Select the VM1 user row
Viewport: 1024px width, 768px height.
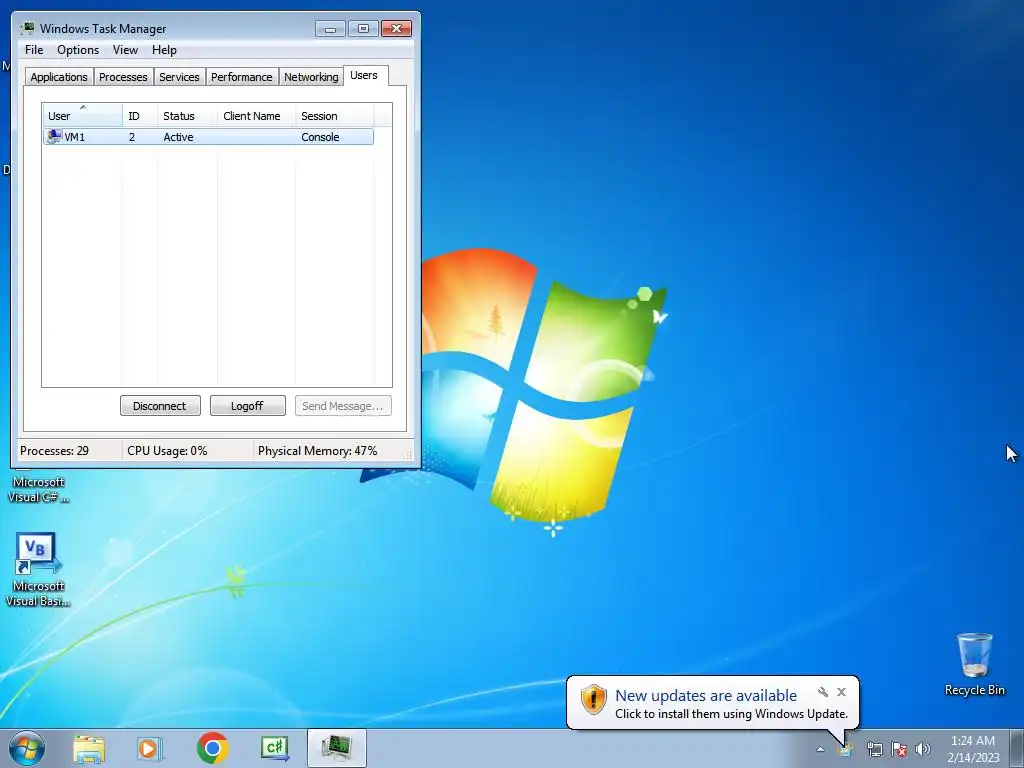pyautogui.click(x=208, y=136)
